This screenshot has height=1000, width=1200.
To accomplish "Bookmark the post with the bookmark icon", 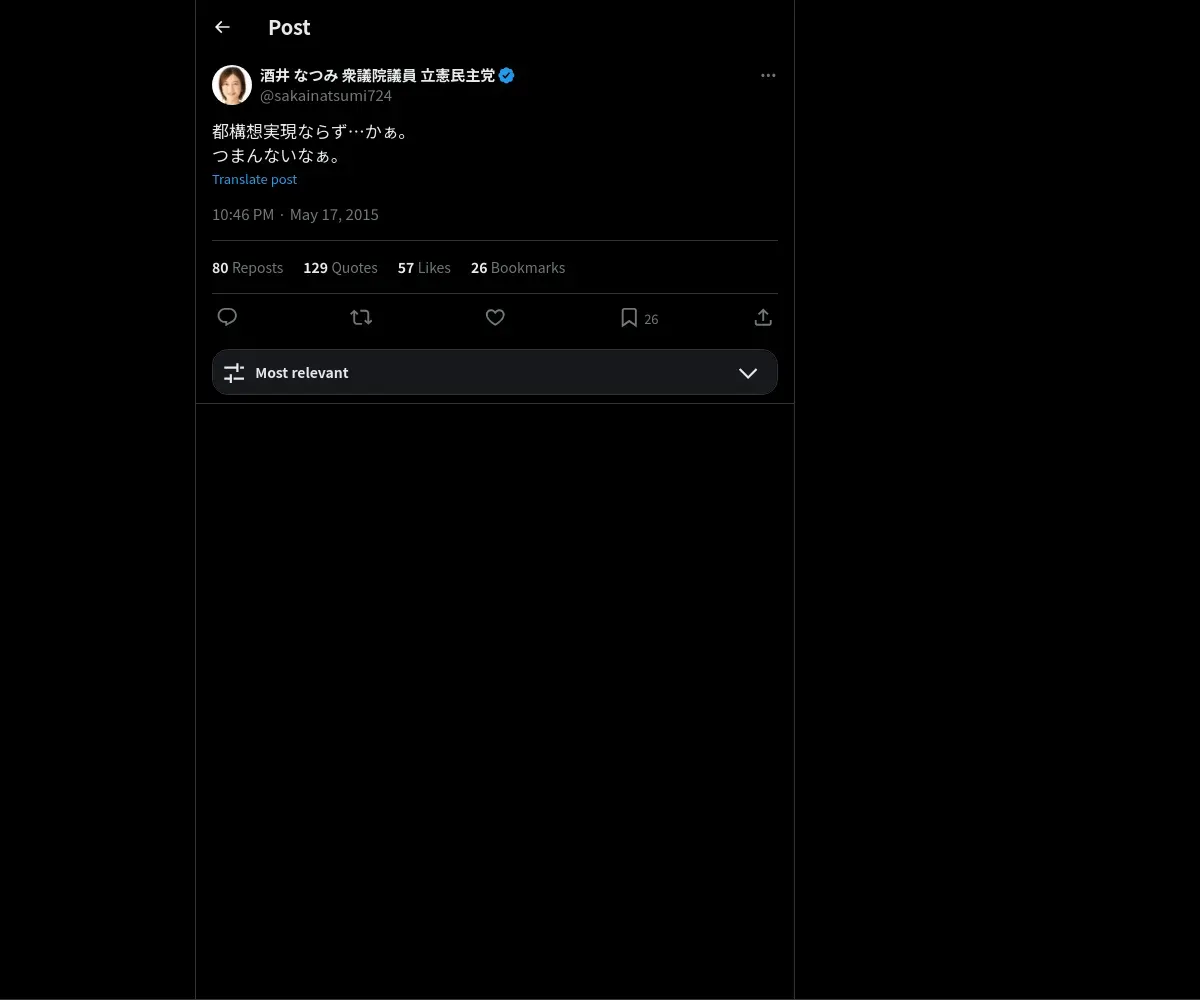I will [629, 317].
